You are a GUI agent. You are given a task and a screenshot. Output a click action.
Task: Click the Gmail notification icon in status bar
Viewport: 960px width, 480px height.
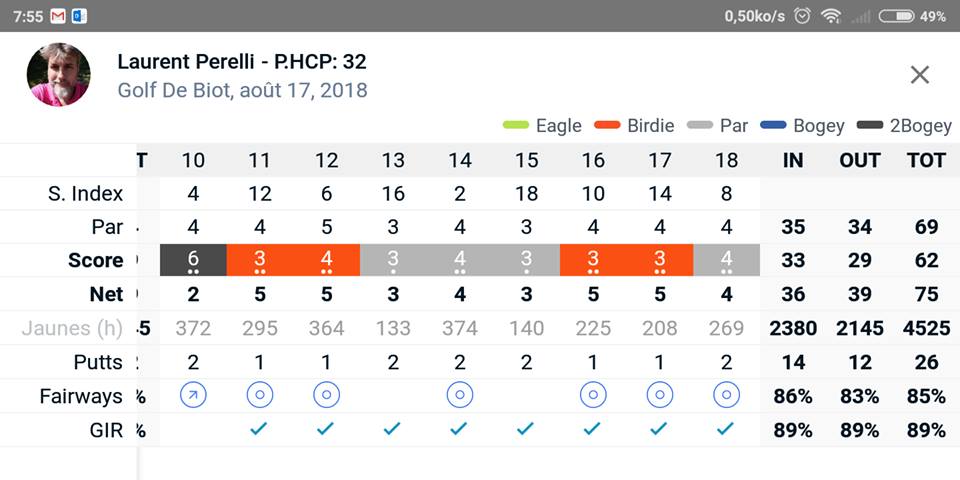click(58, 16)
